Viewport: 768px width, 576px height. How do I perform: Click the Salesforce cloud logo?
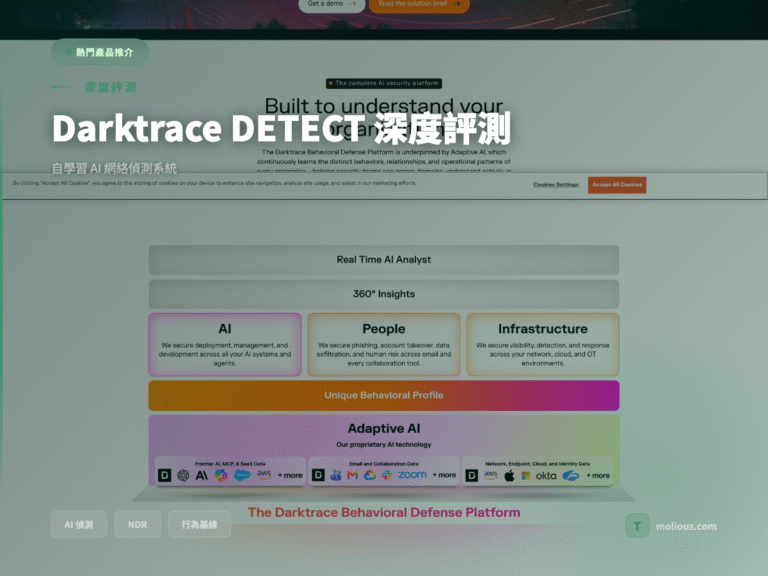click(242, 475)
